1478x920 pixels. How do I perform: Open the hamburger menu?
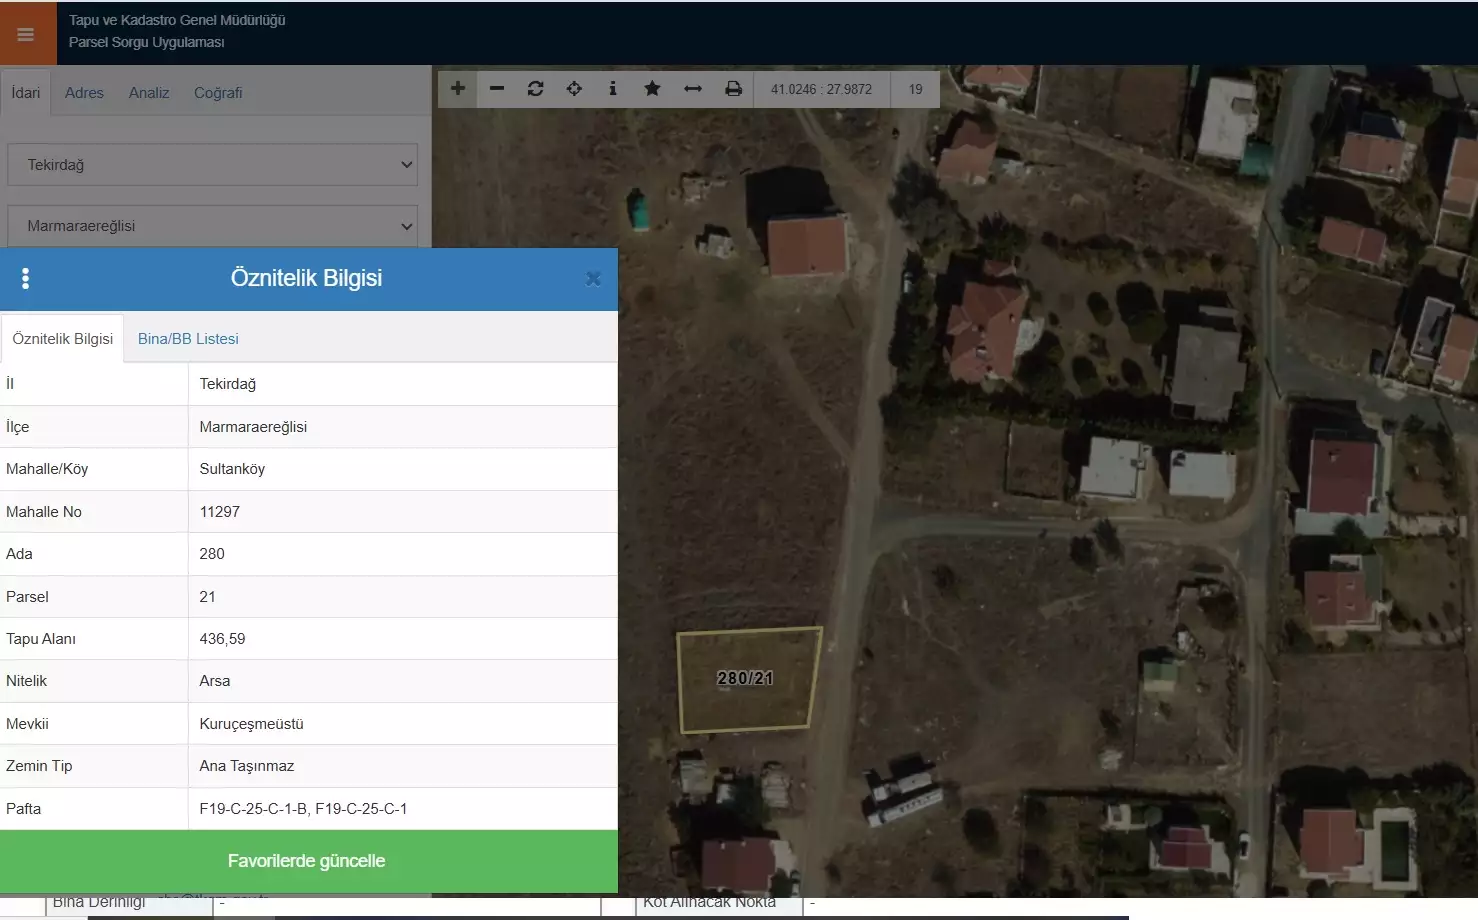[x=26, y=35]
